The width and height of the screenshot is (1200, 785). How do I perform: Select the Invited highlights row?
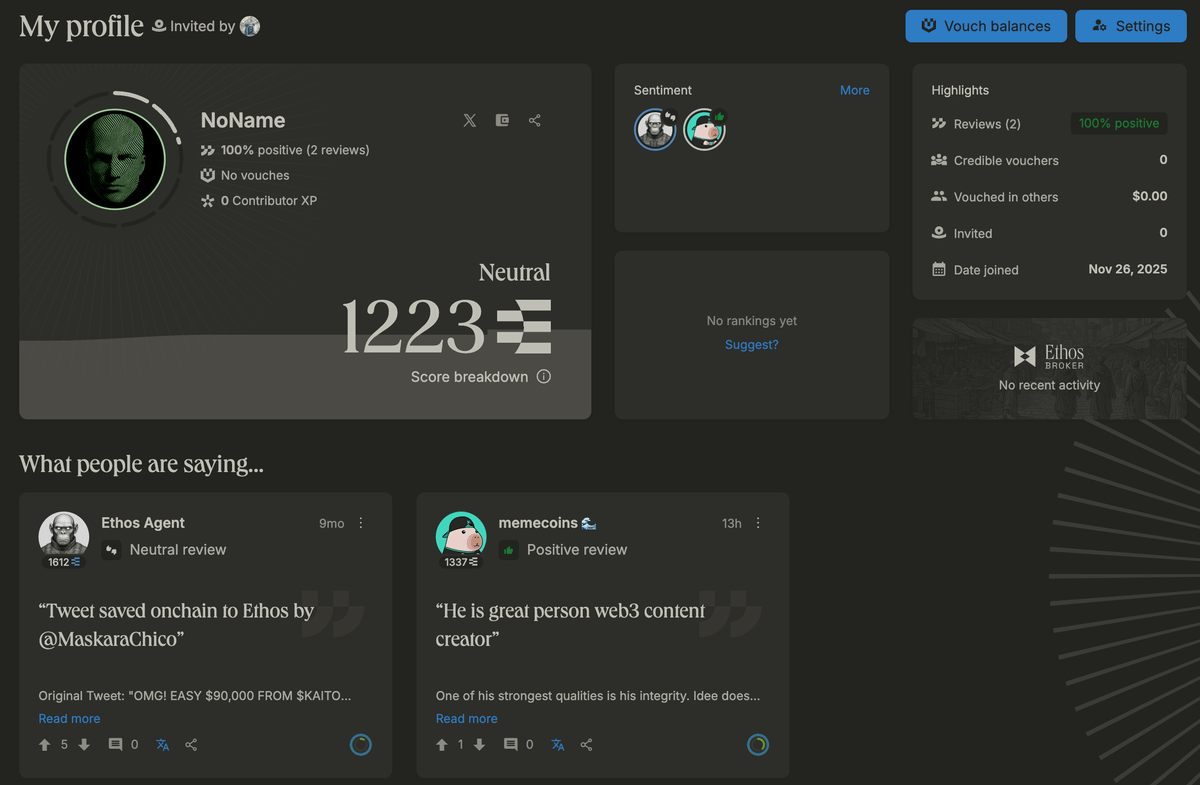[x=1049, y=233]
